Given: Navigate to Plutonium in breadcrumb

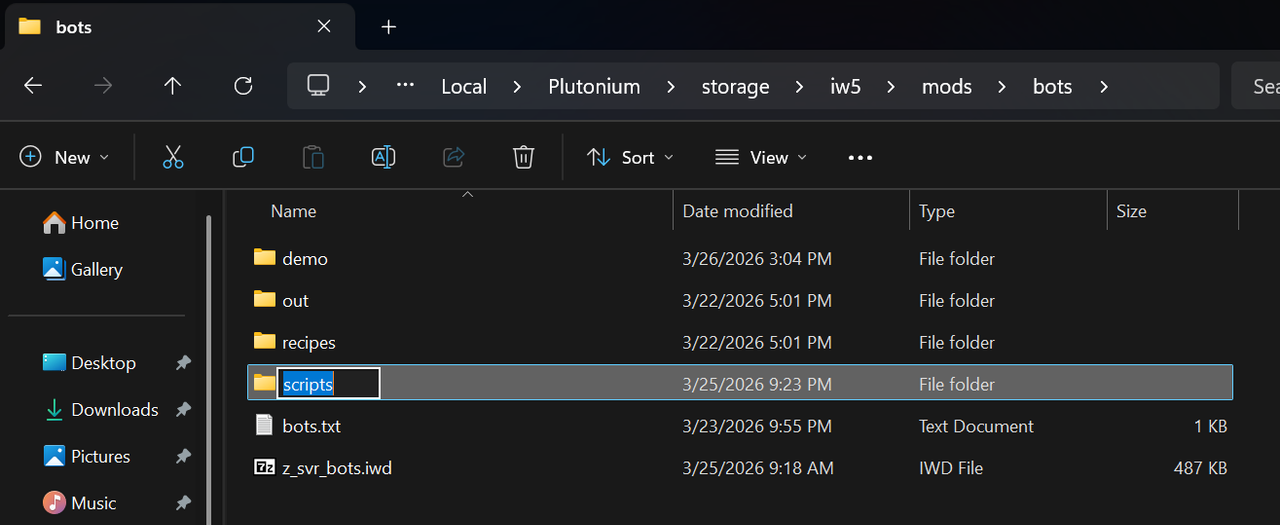Looking at the screenshot, I should pos(594,87).
